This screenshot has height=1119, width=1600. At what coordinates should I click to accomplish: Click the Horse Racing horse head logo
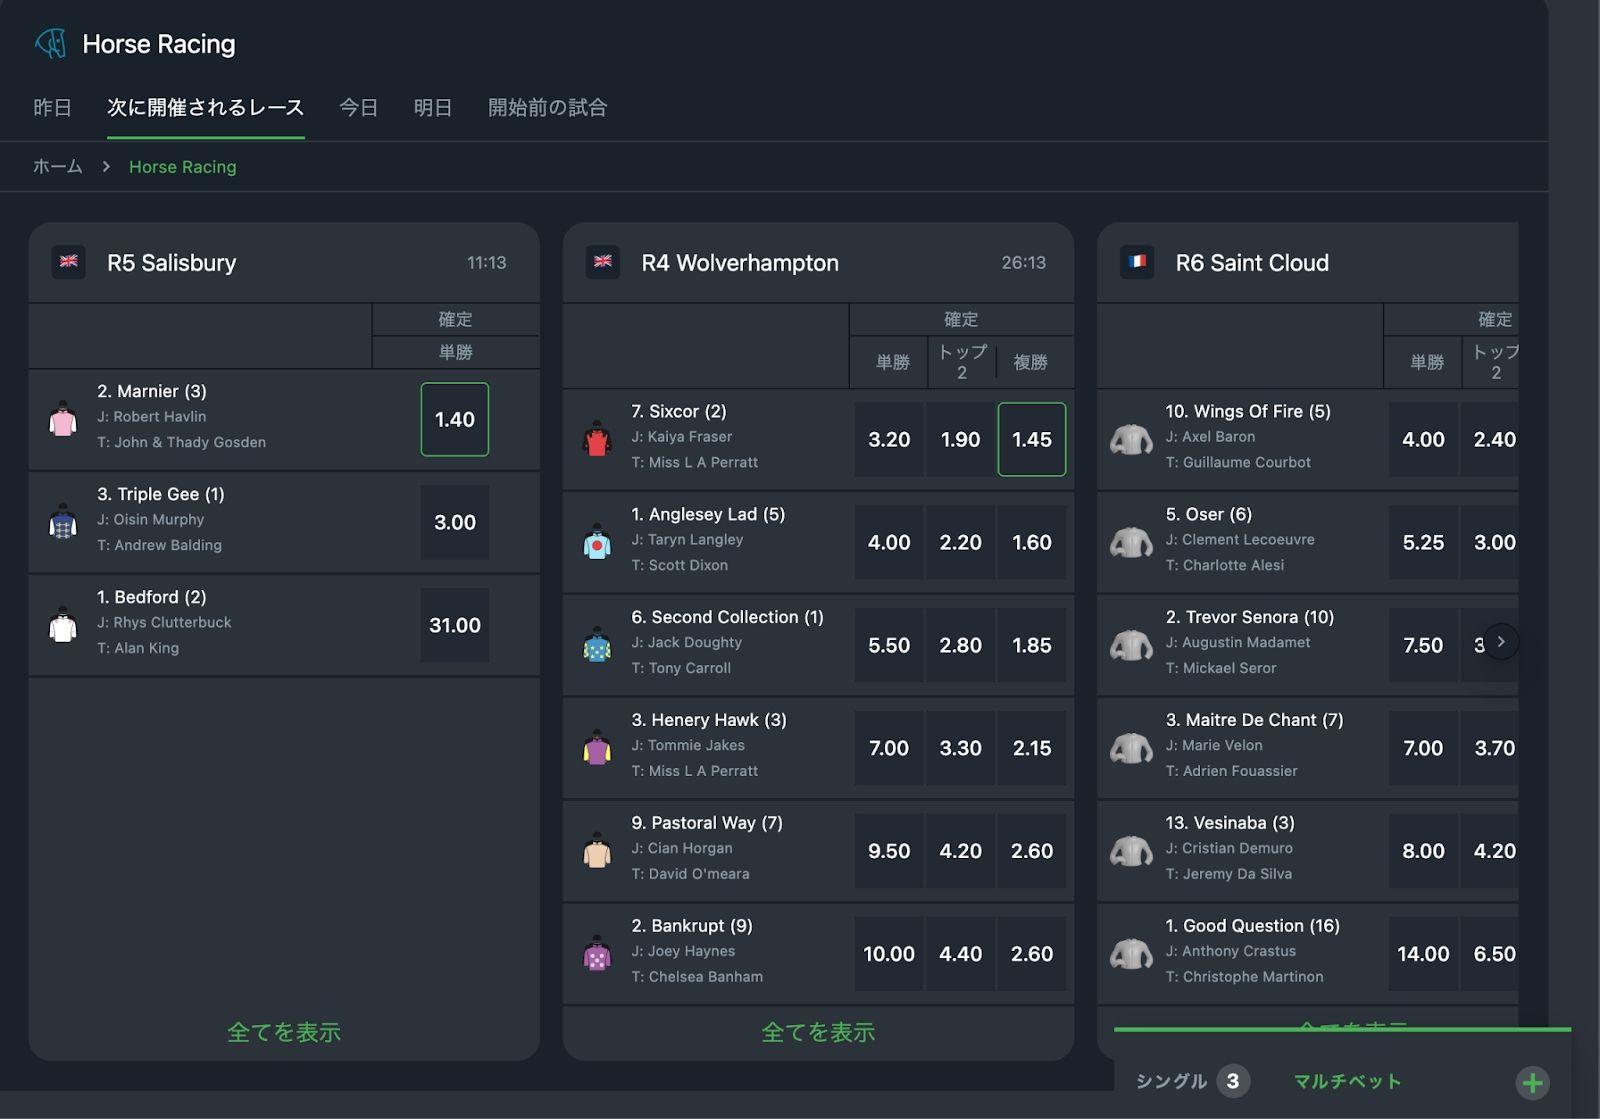[50, 43]
